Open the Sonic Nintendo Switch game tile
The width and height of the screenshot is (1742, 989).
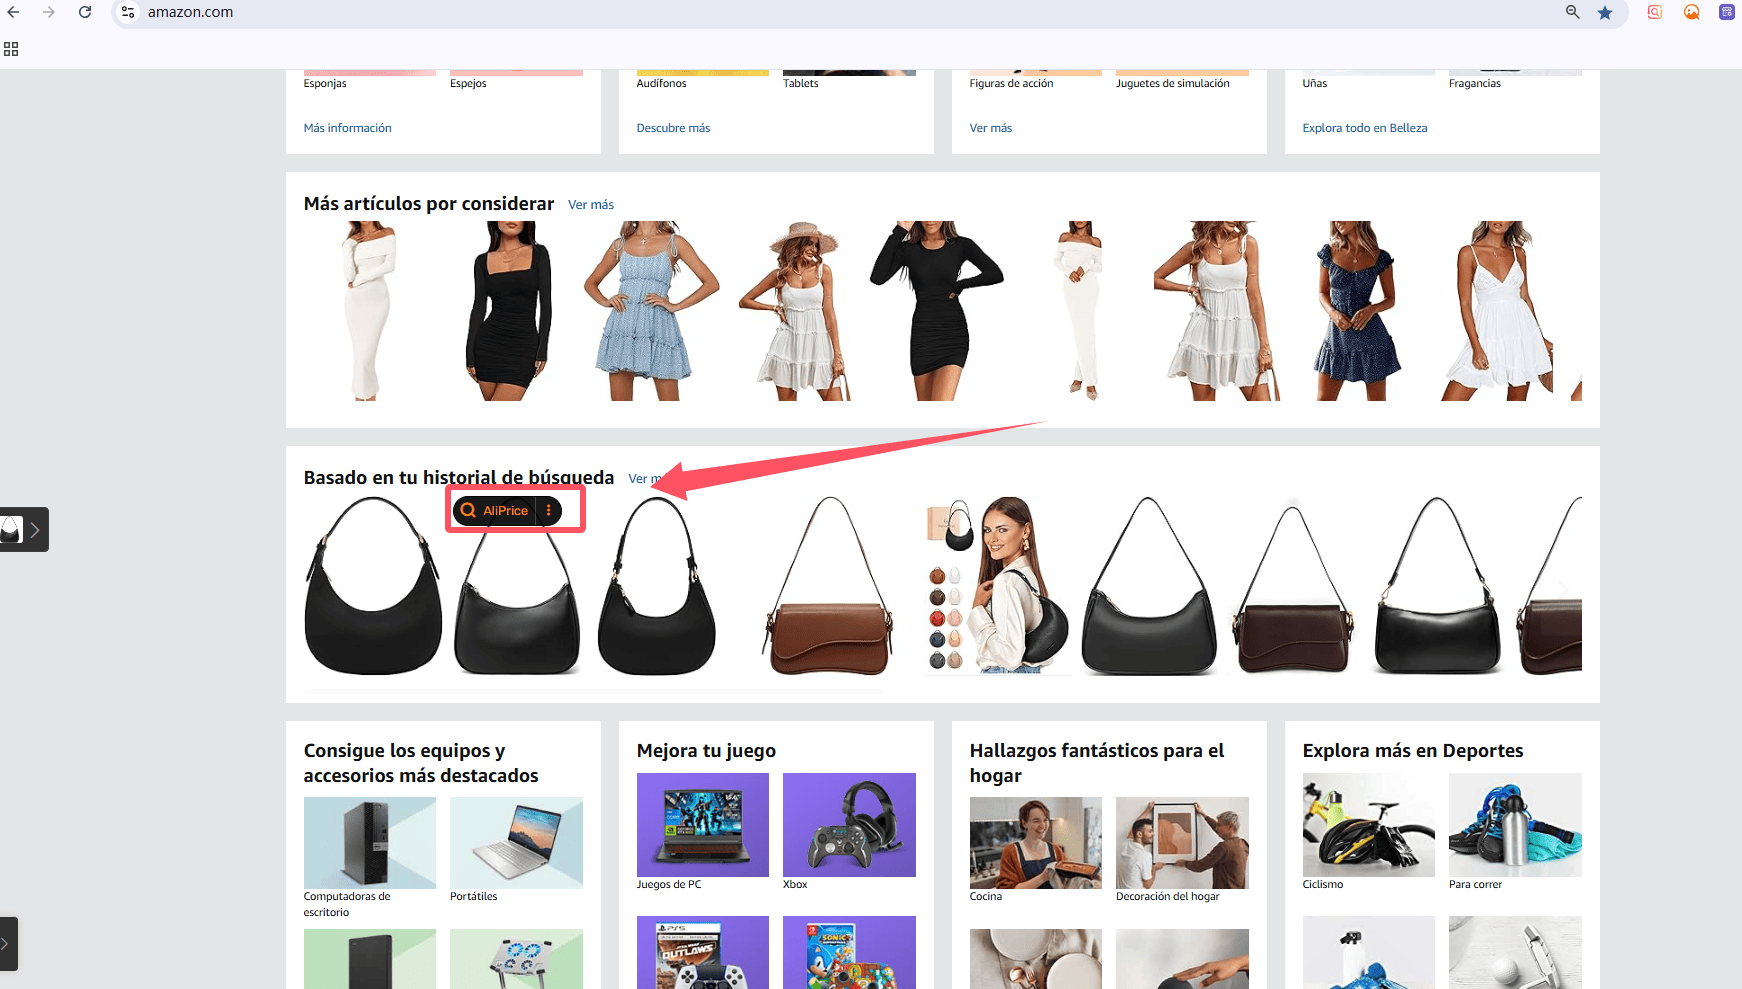click(849, 952)
